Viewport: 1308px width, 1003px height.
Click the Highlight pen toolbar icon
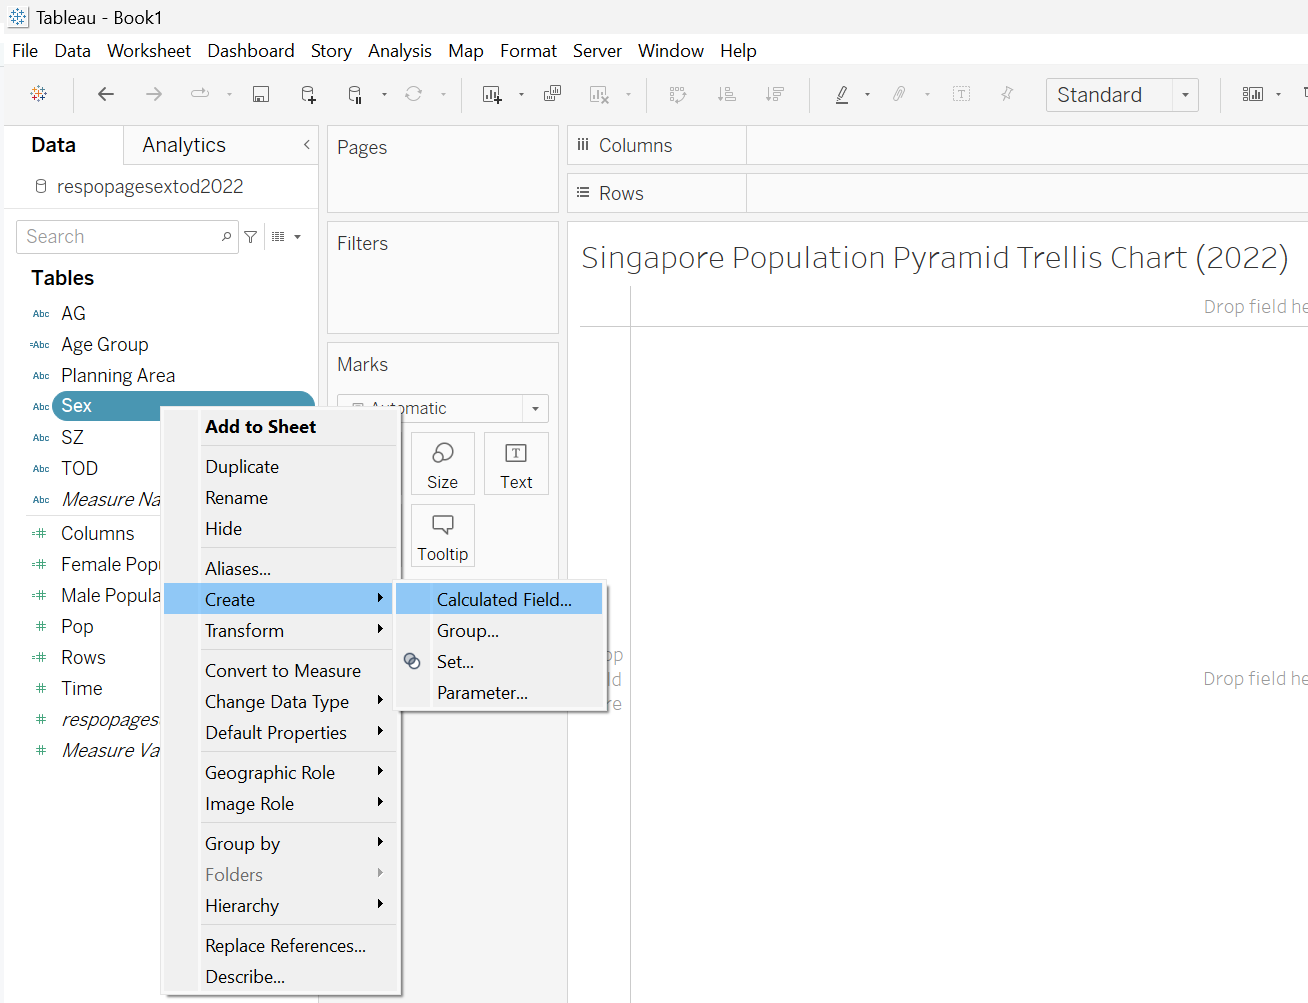click(842, 94)
